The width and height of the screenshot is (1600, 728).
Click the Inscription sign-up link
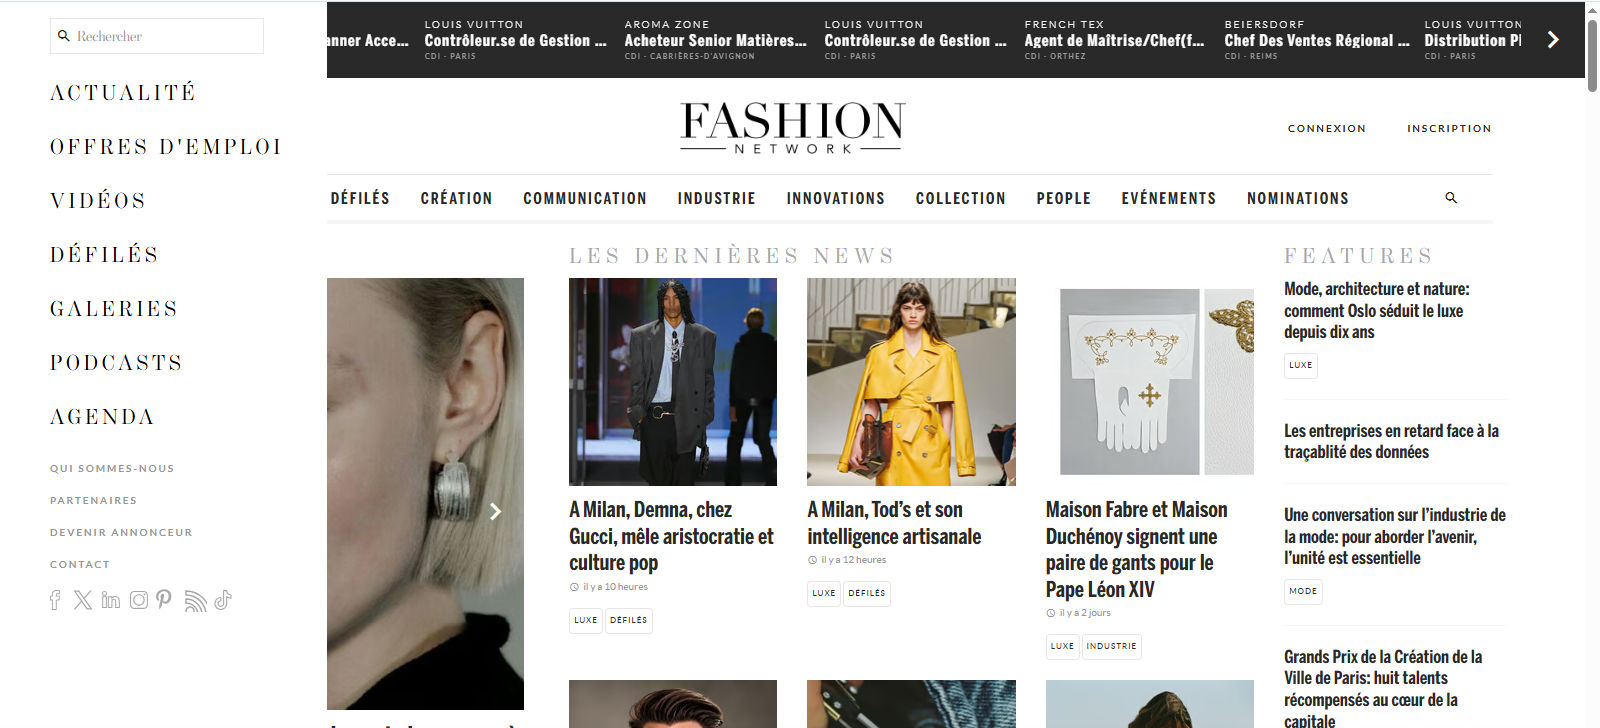1449,128
